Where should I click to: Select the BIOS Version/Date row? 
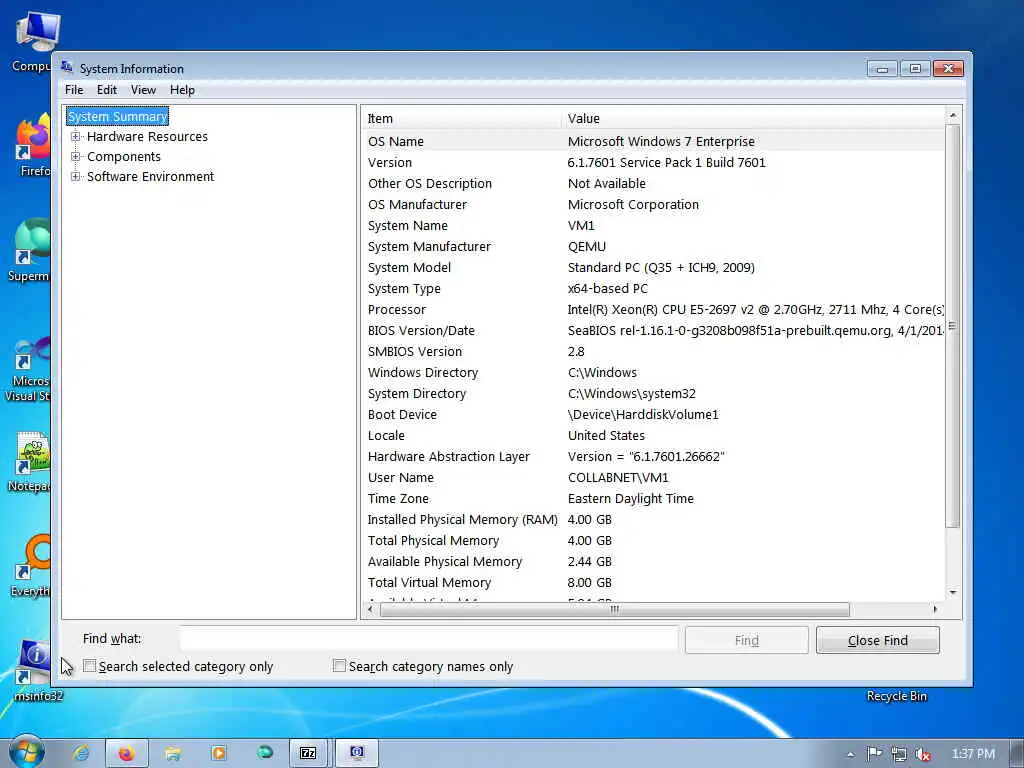pyautogui.click(x=653, y=330)
